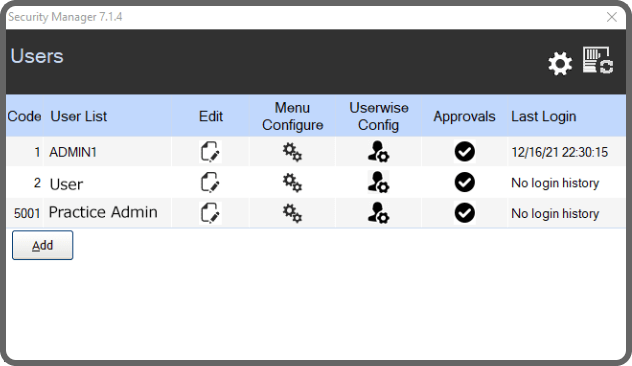
Task: Open edit for Practice Admin
Action: tap(210, 213)
